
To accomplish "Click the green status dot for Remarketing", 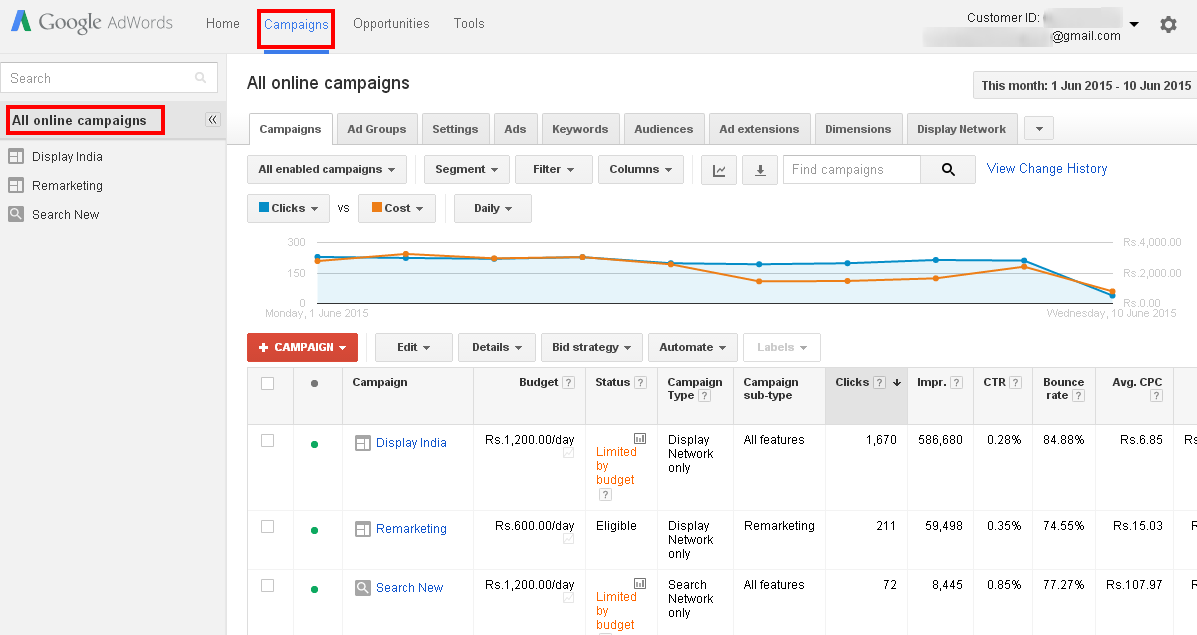I will (x=315, y=530).
